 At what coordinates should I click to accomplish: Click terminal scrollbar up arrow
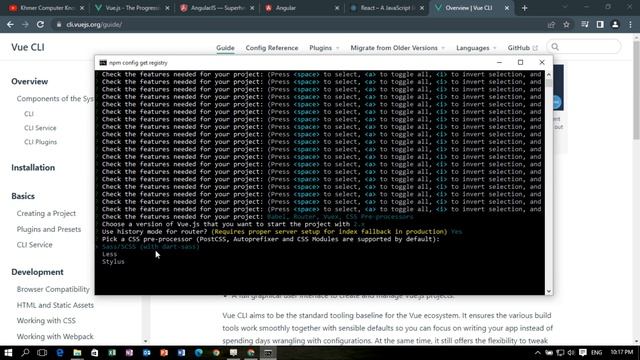549,75
